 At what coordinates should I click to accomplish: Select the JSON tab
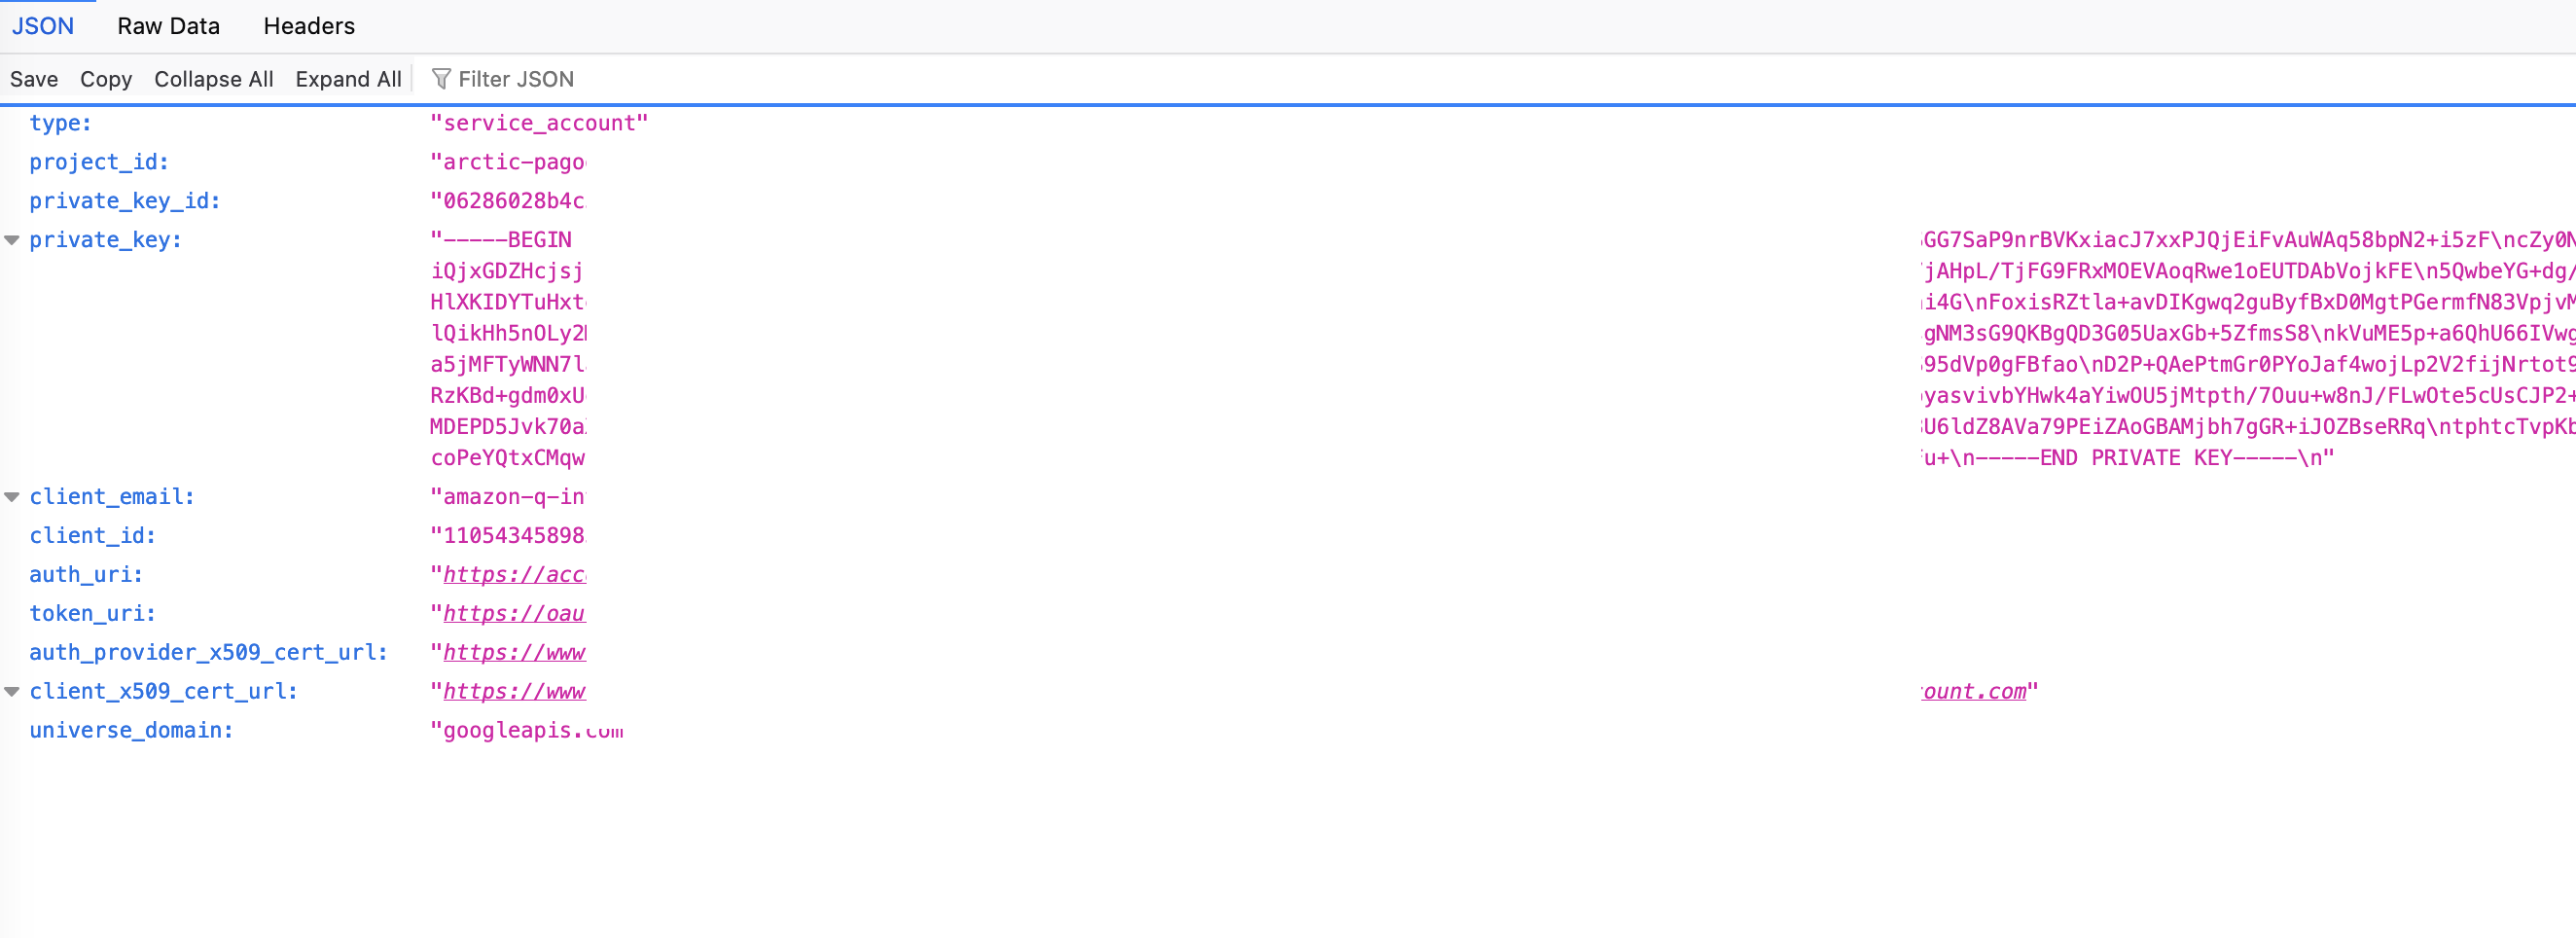coord(43,26)
